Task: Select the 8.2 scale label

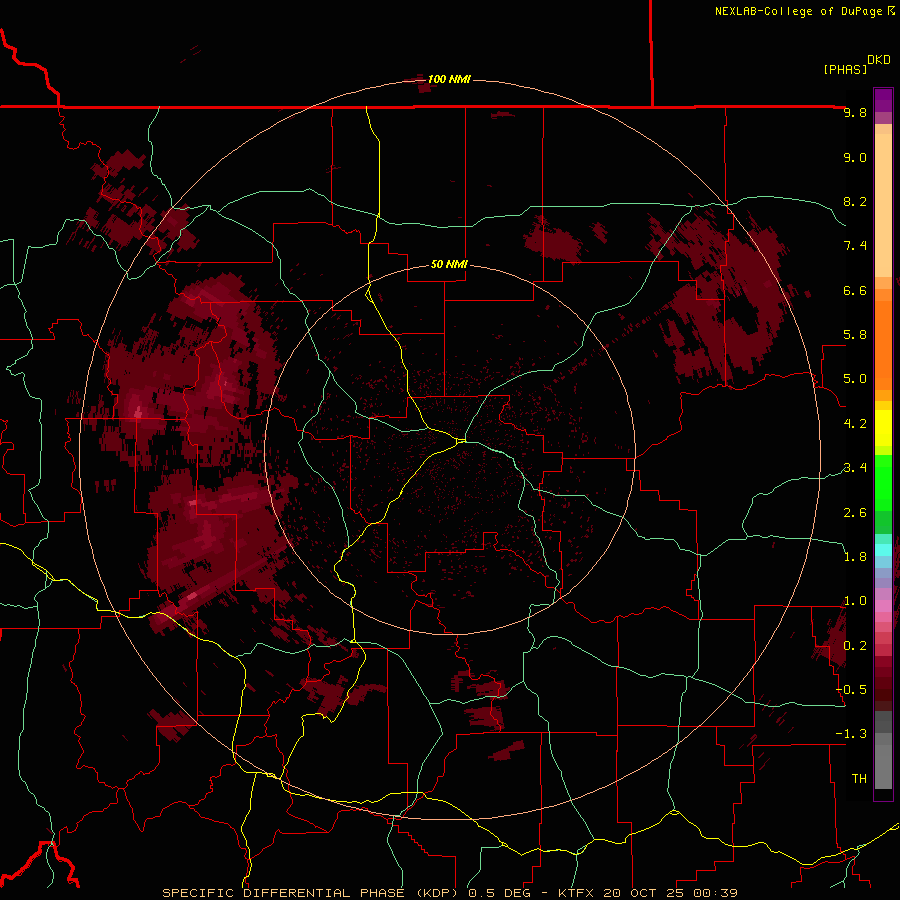Action: tap(855, 201)
